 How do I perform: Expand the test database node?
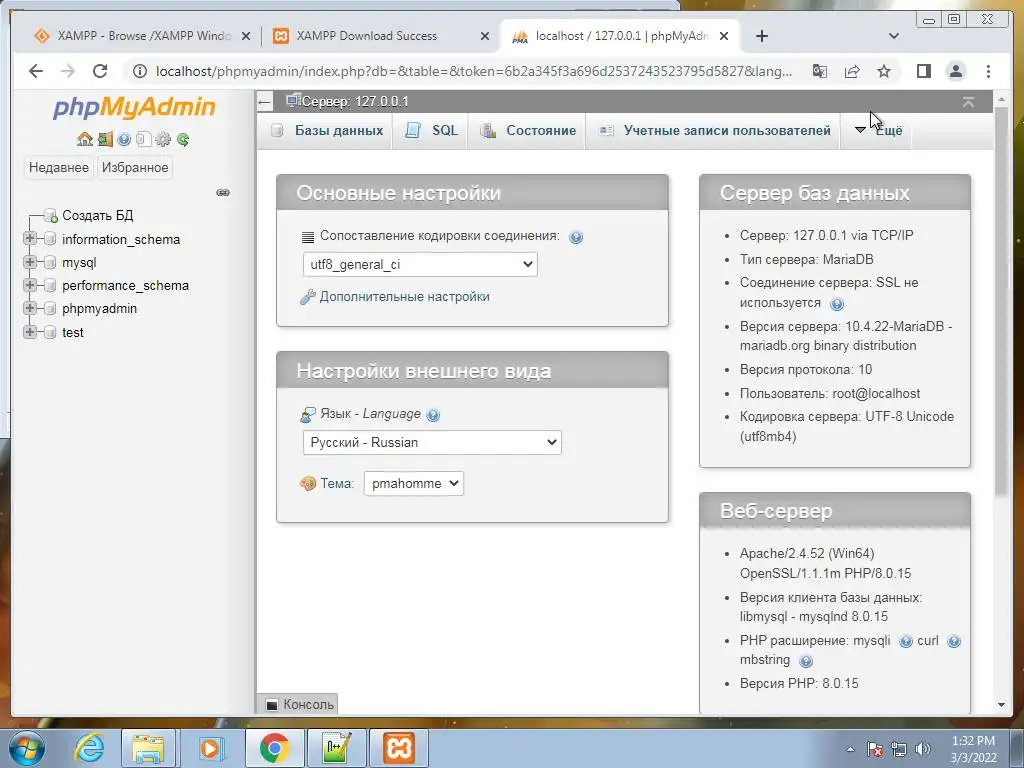(29, 332)
